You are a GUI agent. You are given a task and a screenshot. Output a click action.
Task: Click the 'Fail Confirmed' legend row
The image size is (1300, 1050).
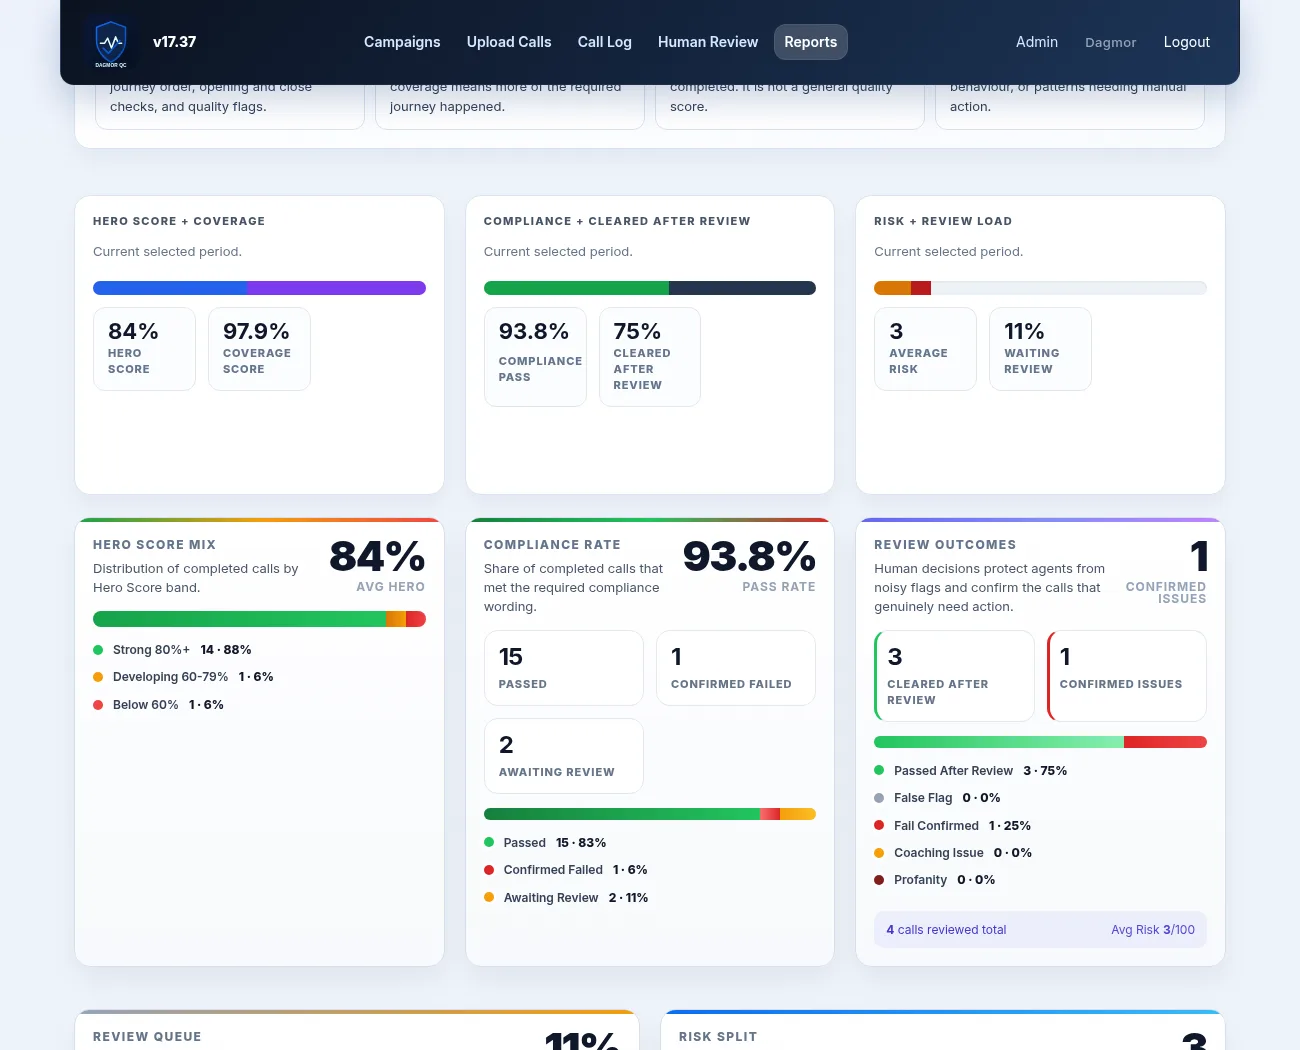952,826
